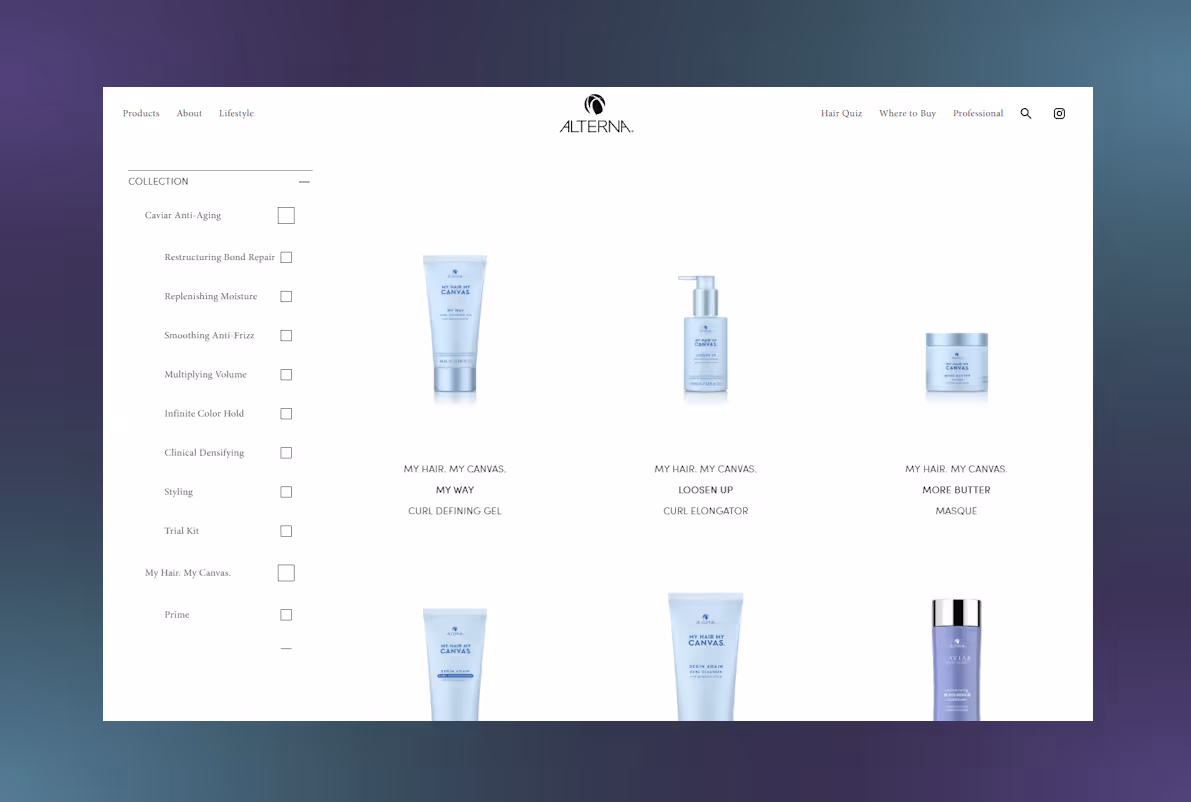Click the Alterna logo
Image resolution: width=1191 pixels, height=802 pixels.
tap(596, 114)
